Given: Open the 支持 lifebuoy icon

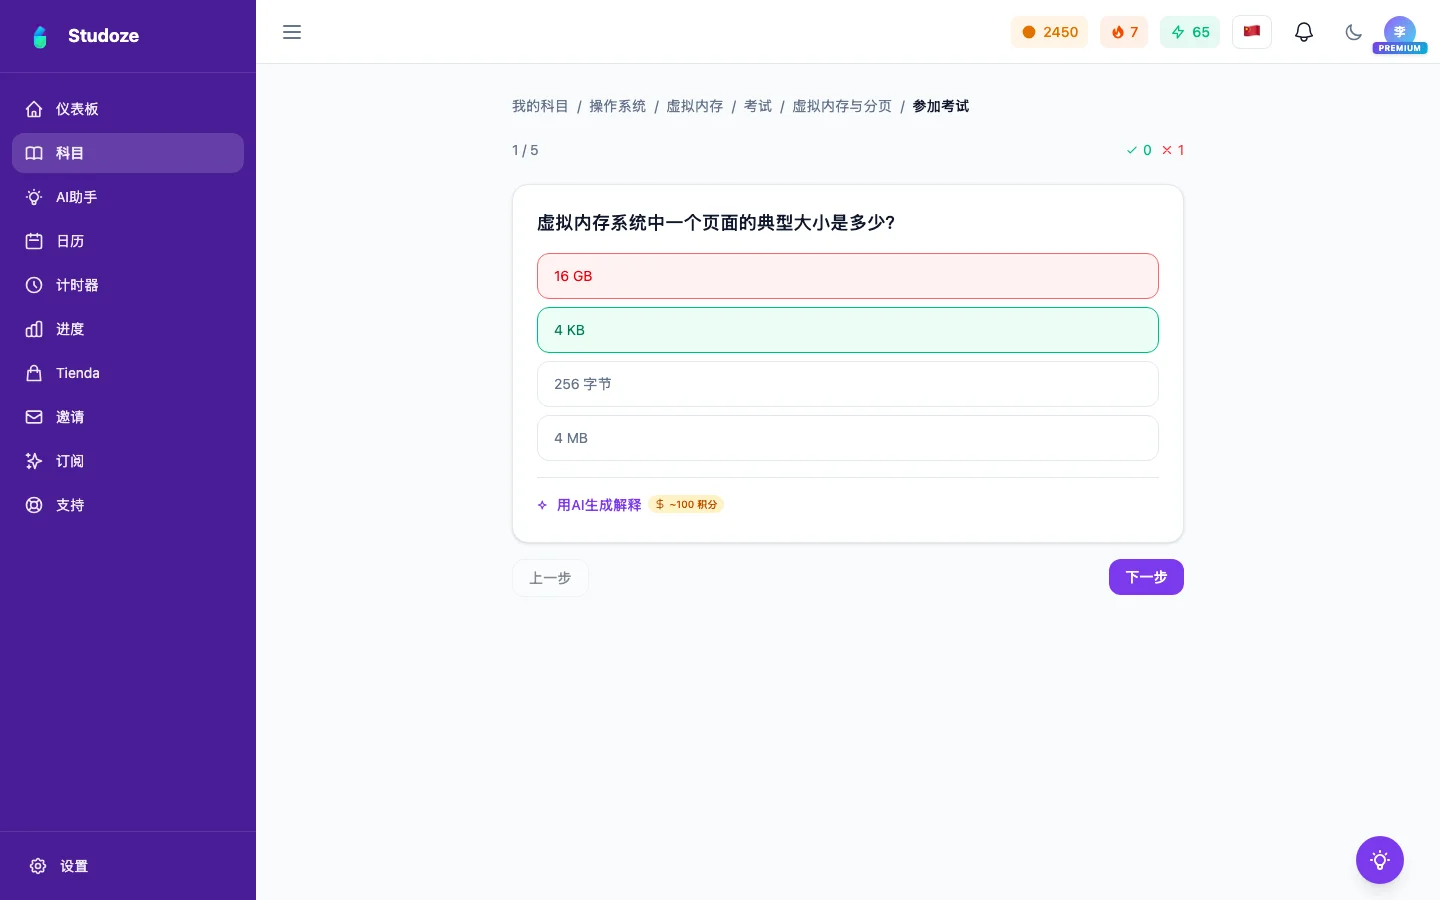Looking at the screenshot, I should [34, 505].
